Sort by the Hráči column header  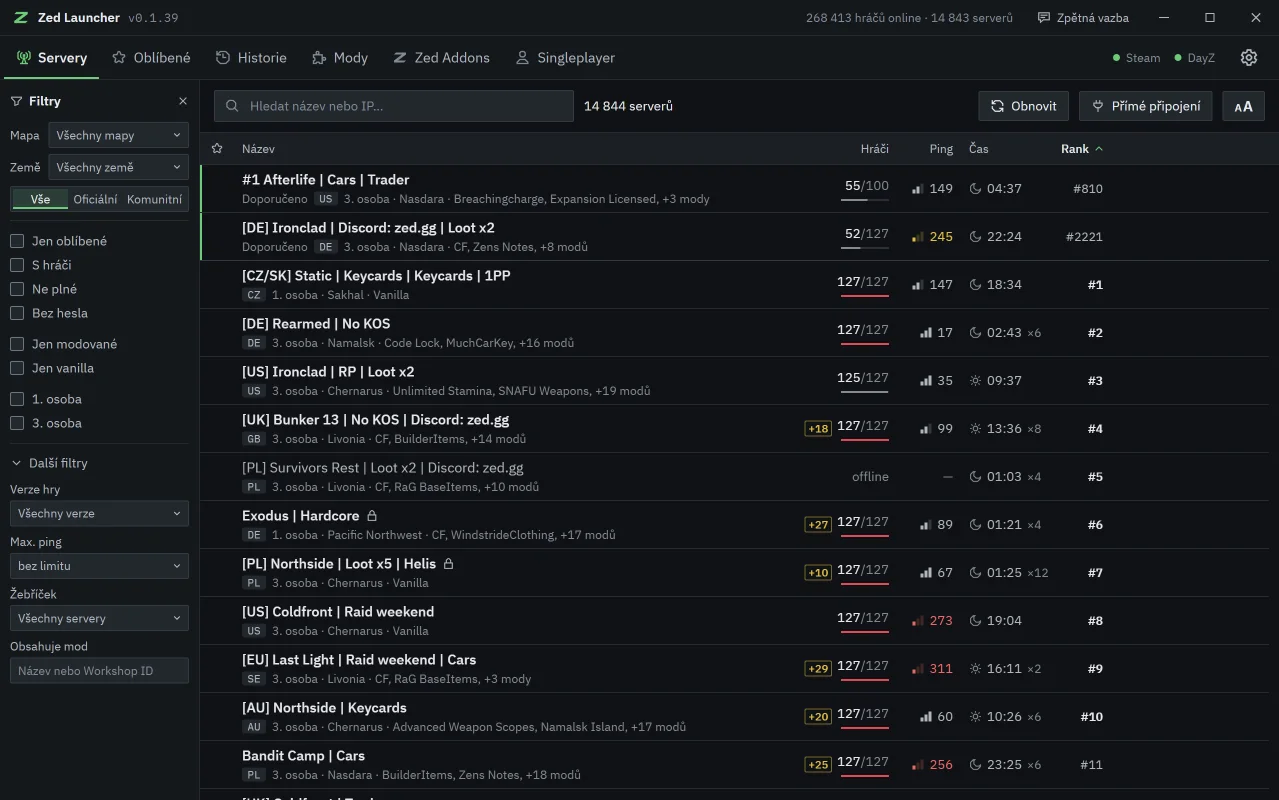coord(874,149)
